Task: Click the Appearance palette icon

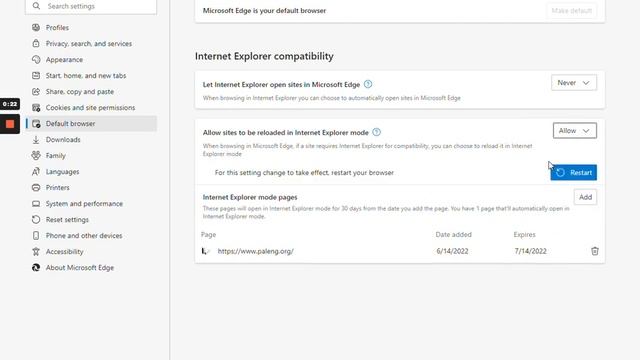Action: (x=36, y=60)
